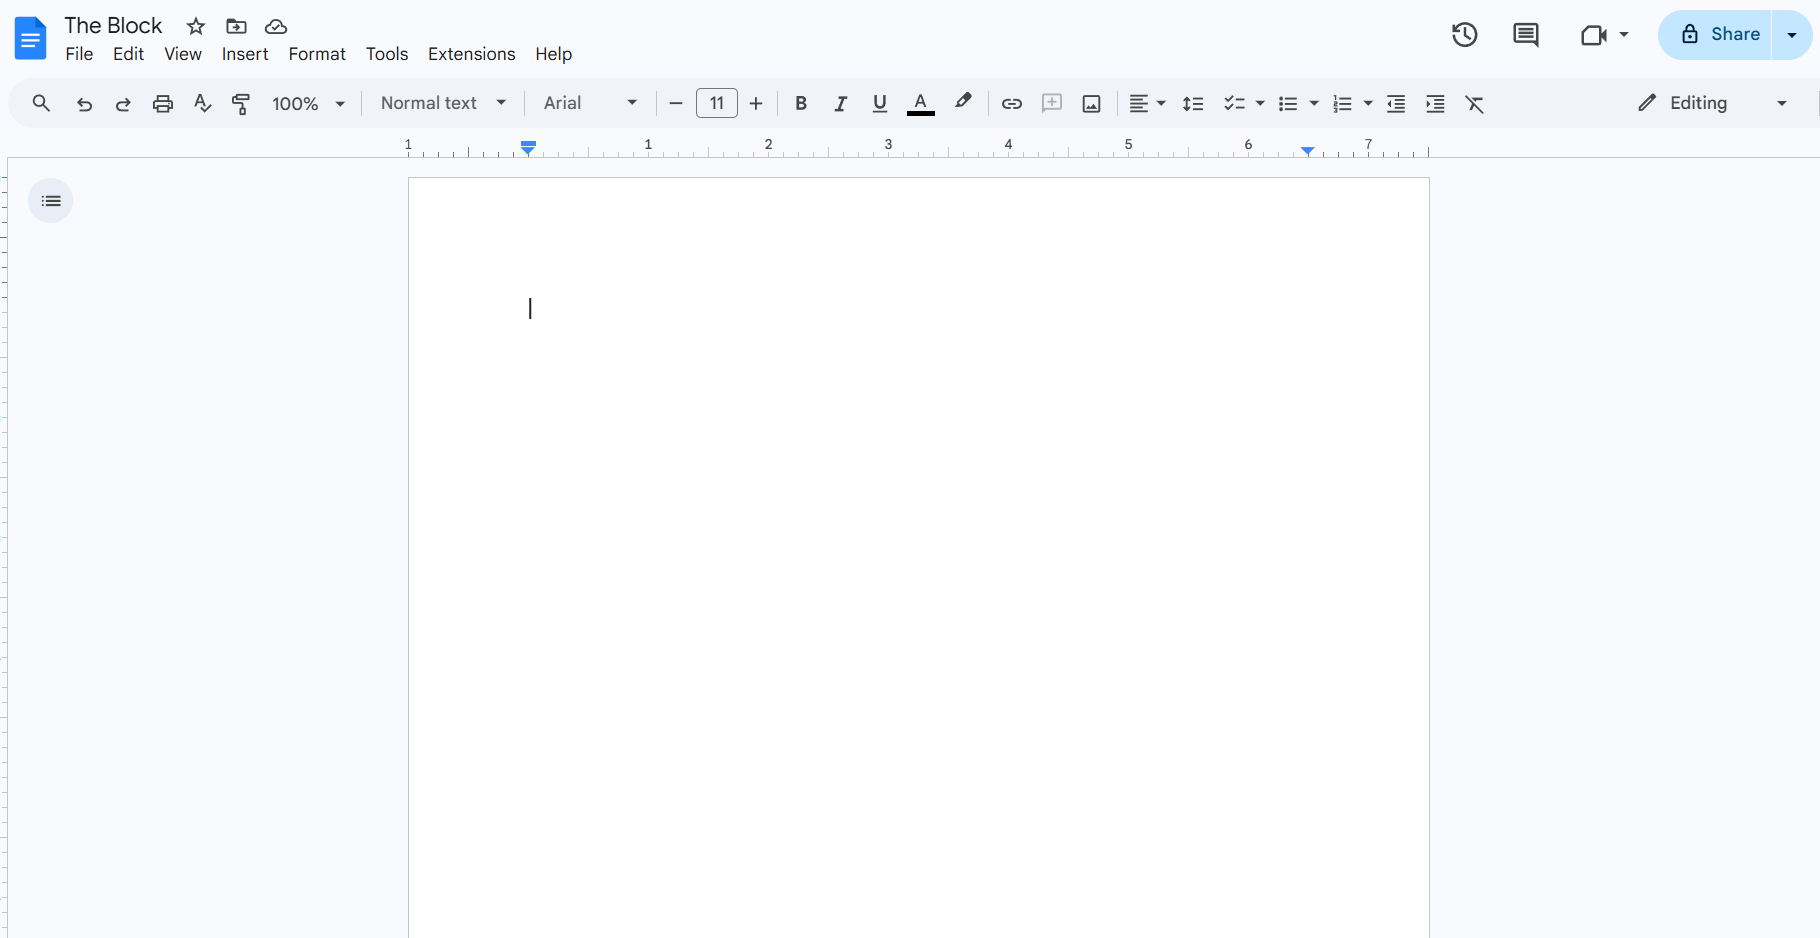Image resolution: width=1820 pixels, height=938 pixels.
Task: Add a comment from the toolbar
Action: pyautogui.click(x=1052, y=103)
